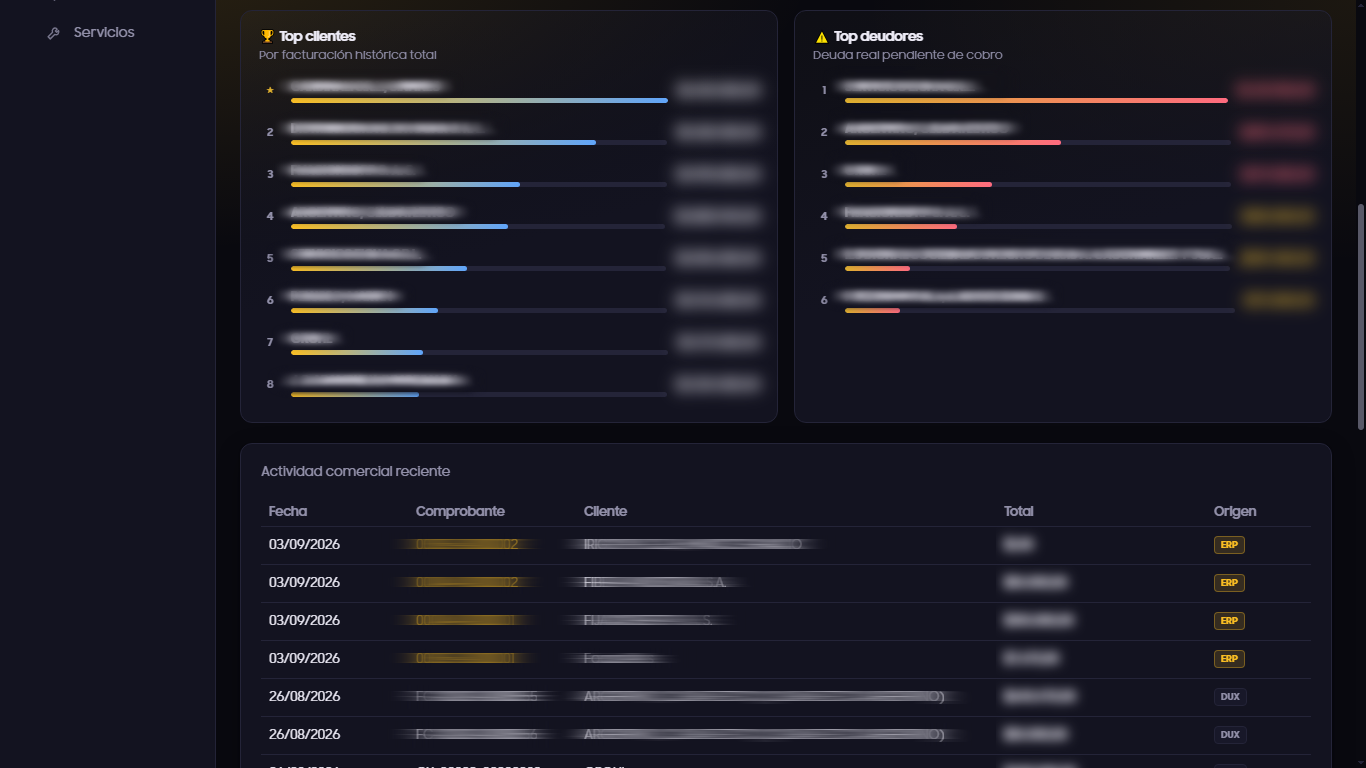Image resolution: width=1366 pixels, height=768 pixels.
Task: Click progress bar of client ranked 8
Action: (479, 394)
